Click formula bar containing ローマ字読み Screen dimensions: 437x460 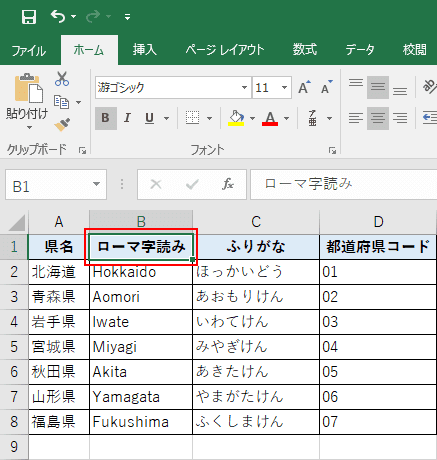point(344,184)
